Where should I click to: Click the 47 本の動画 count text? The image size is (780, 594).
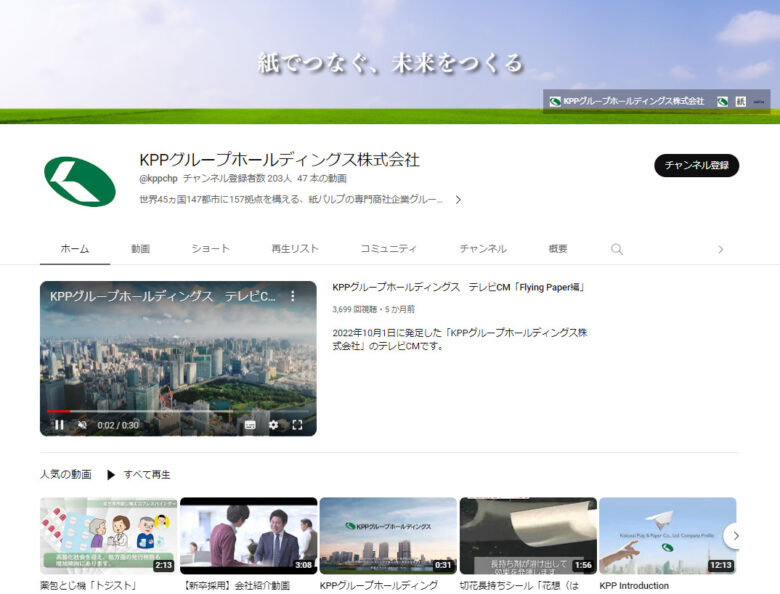point(321,178)
